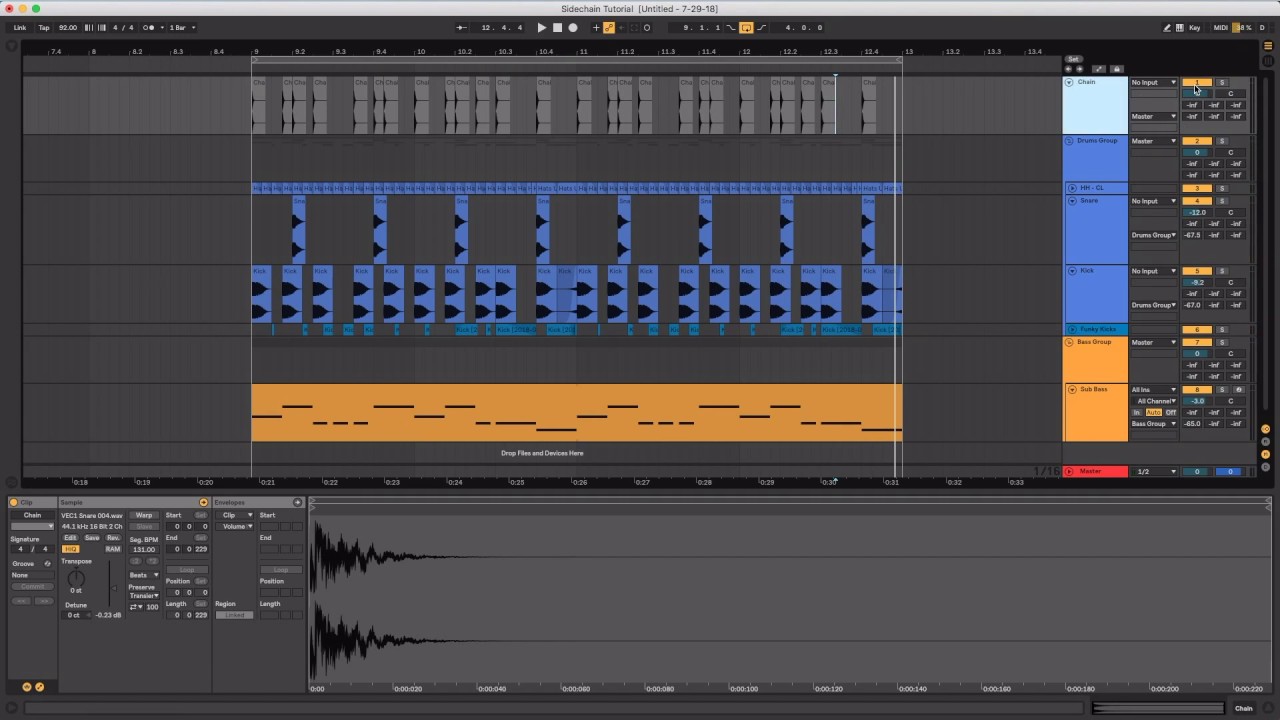The height and width of the screenshot is (720, 1280).
Task: Toggle Drums Group activator number 2
Action: (1197, 141)
